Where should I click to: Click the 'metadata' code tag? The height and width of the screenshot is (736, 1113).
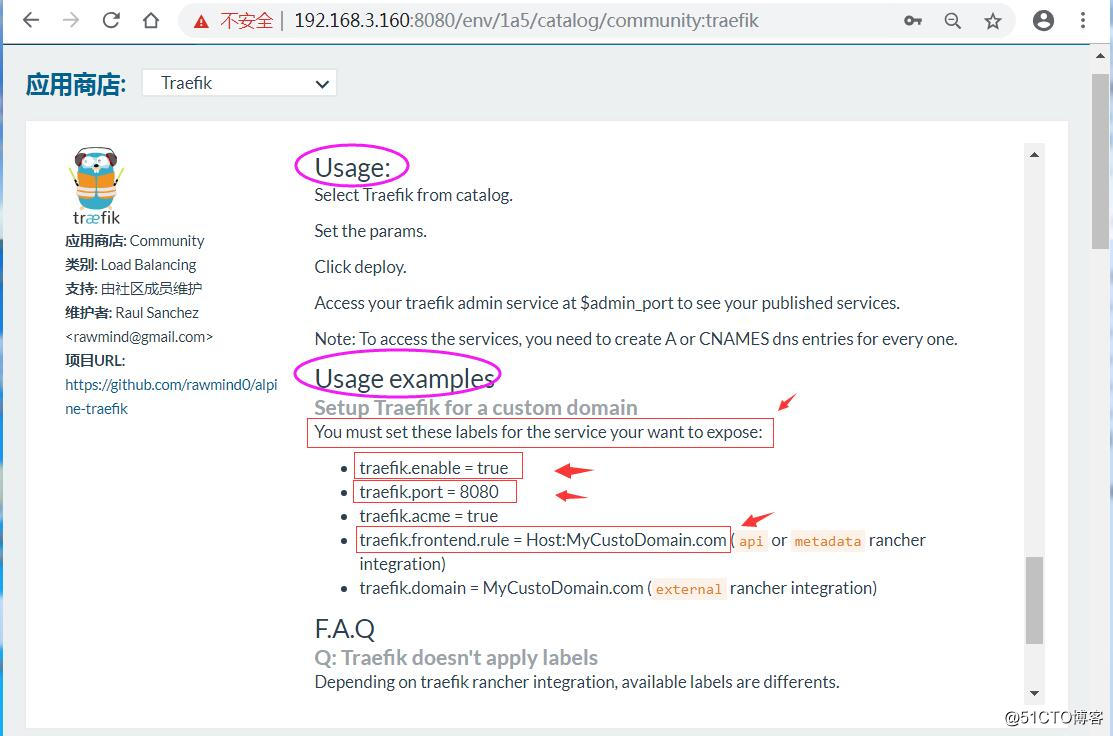827,541
